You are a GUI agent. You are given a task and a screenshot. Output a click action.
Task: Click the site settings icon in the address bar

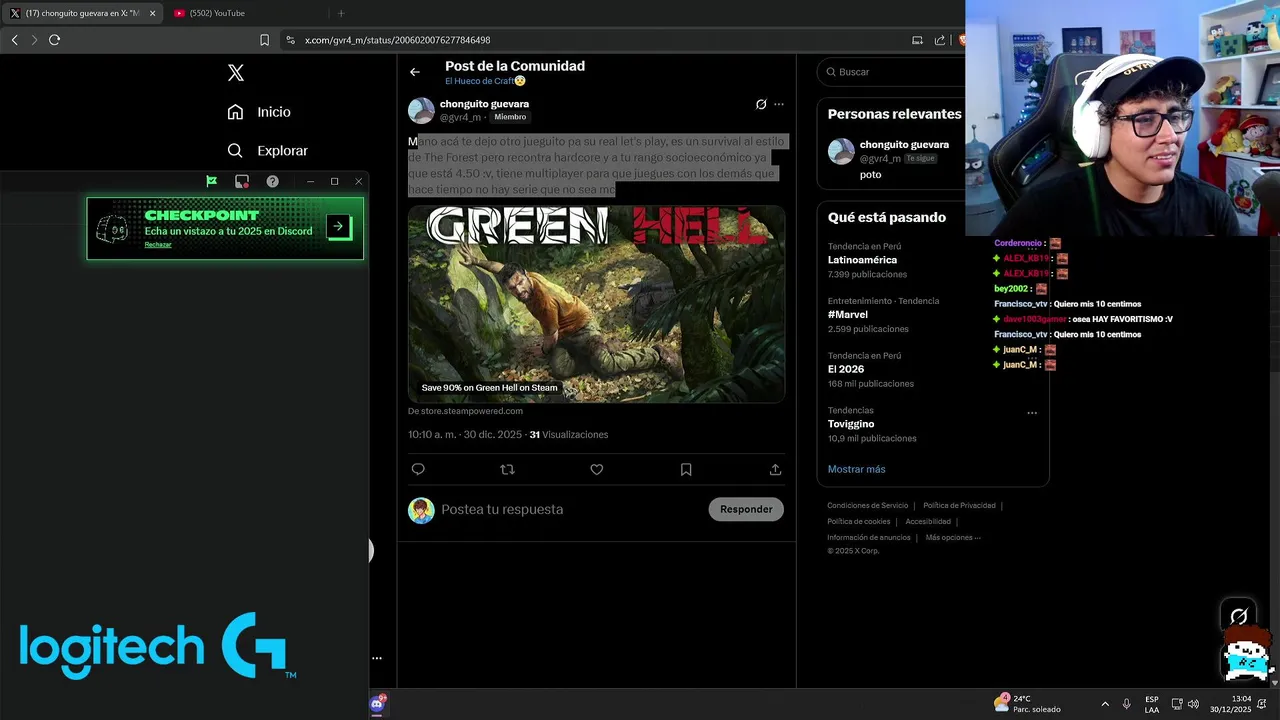[291, 40]
